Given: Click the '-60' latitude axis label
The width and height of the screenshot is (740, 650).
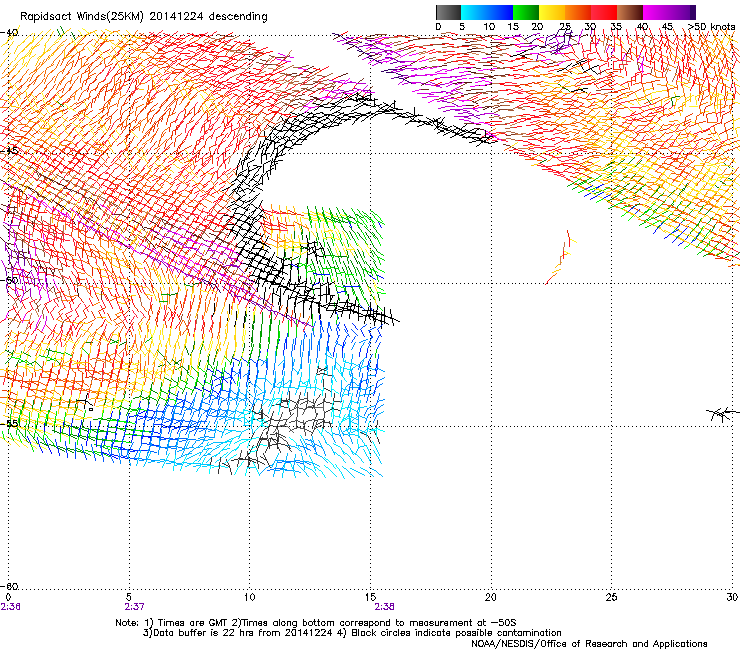Looking at the screenshot, I should (9, 586).
